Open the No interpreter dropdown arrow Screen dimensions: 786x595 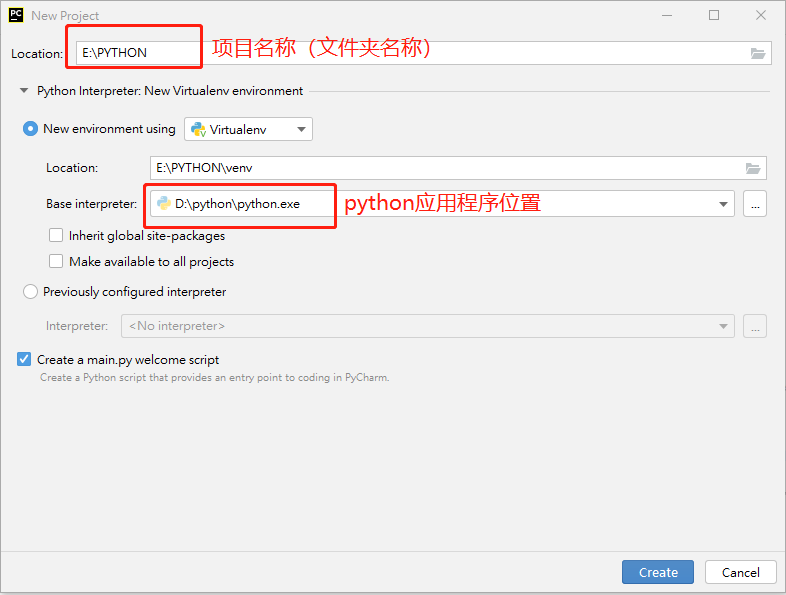click(x=723, y=326)
